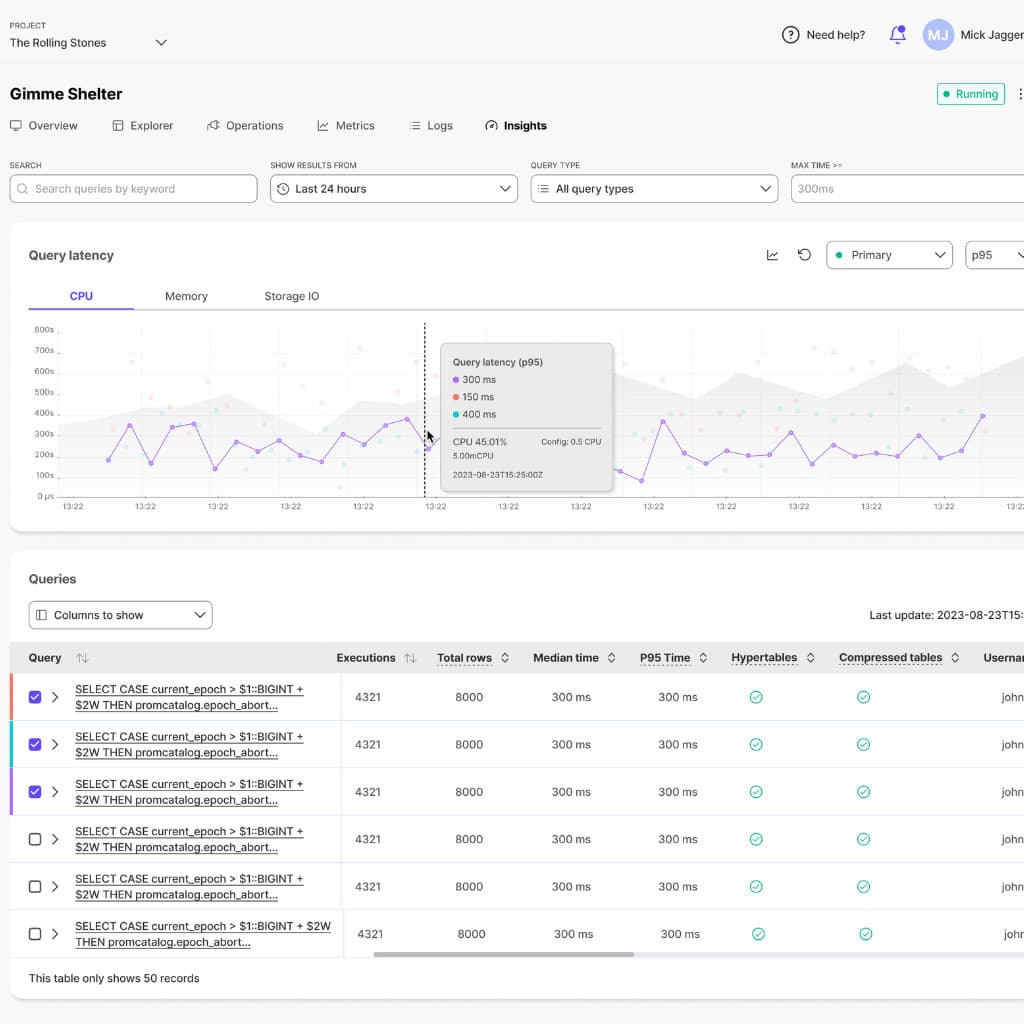Expand the Columns to show dropdown
The height and width of the screenshot is (1024, 1024).
click(120, 615)
